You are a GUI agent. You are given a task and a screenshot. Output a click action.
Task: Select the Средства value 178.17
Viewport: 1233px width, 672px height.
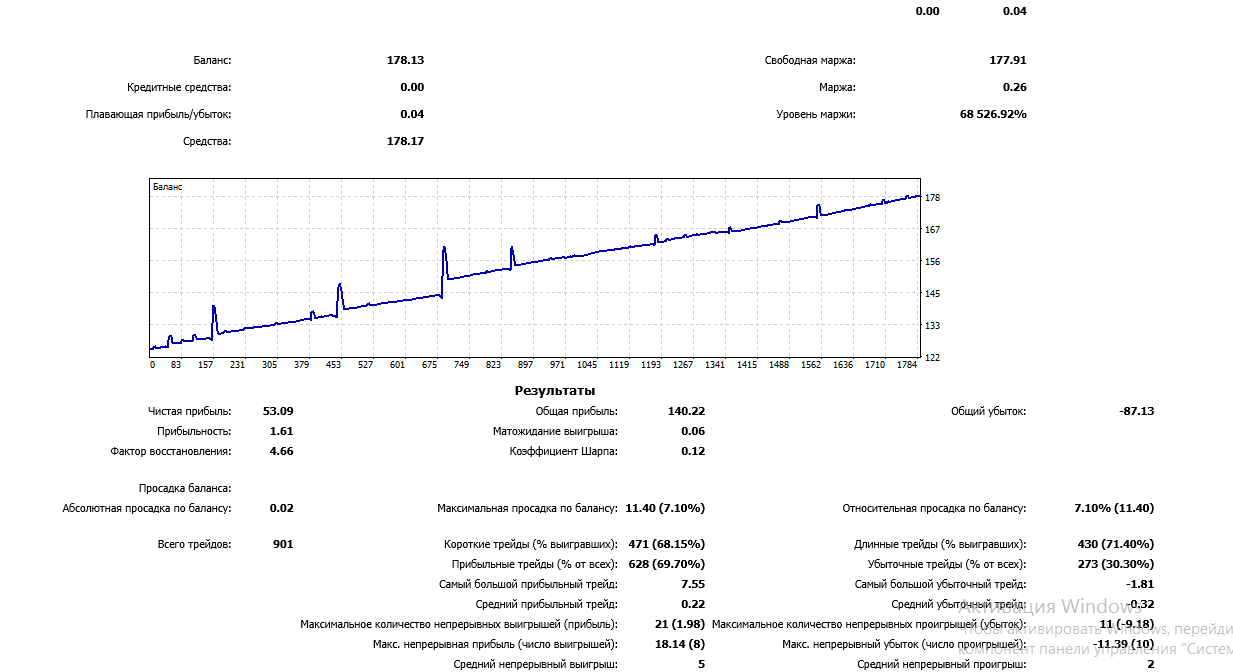[405, 141]
